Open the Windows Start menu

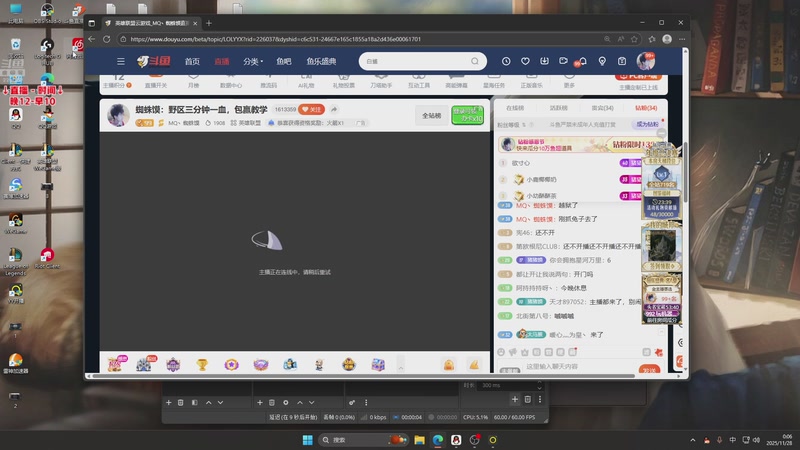point(307,440)
